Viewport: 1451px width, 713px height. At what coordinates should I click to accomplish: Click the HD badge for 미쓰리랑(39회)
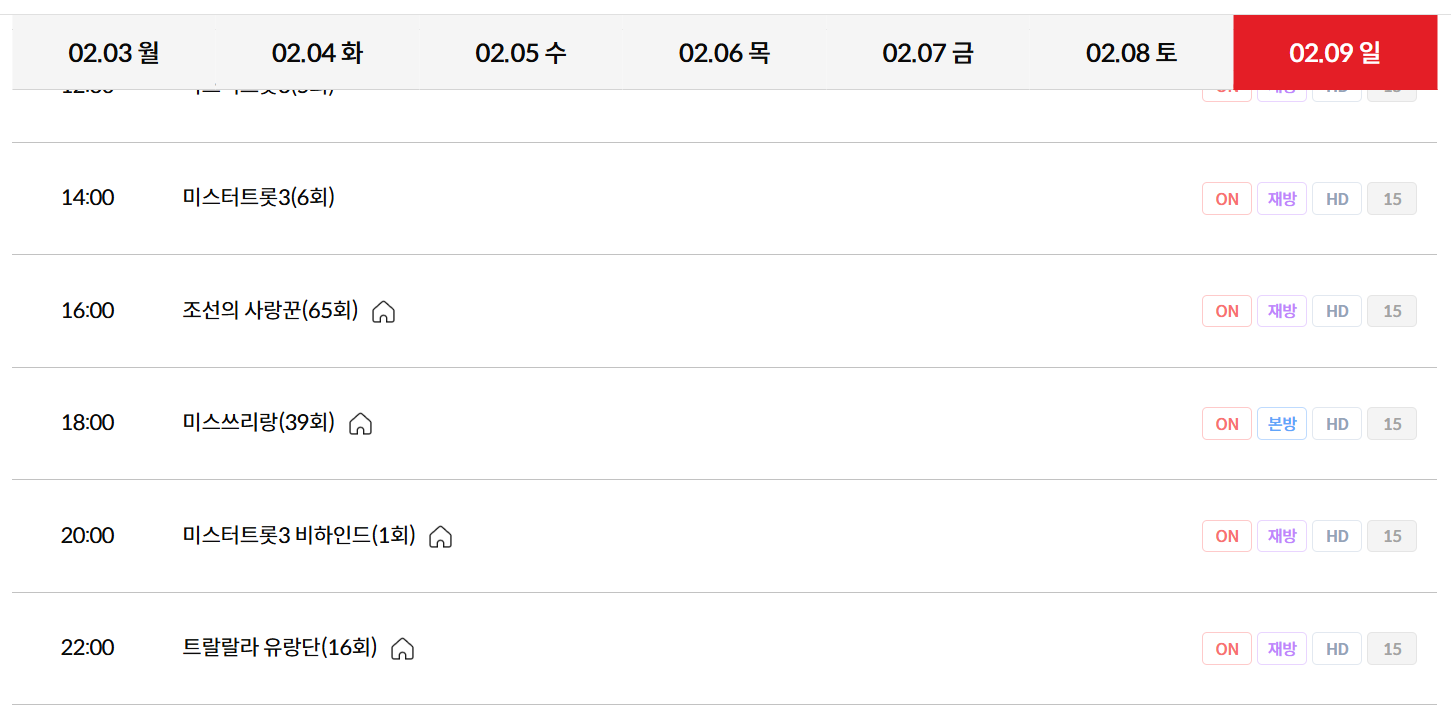(1336, 423)
